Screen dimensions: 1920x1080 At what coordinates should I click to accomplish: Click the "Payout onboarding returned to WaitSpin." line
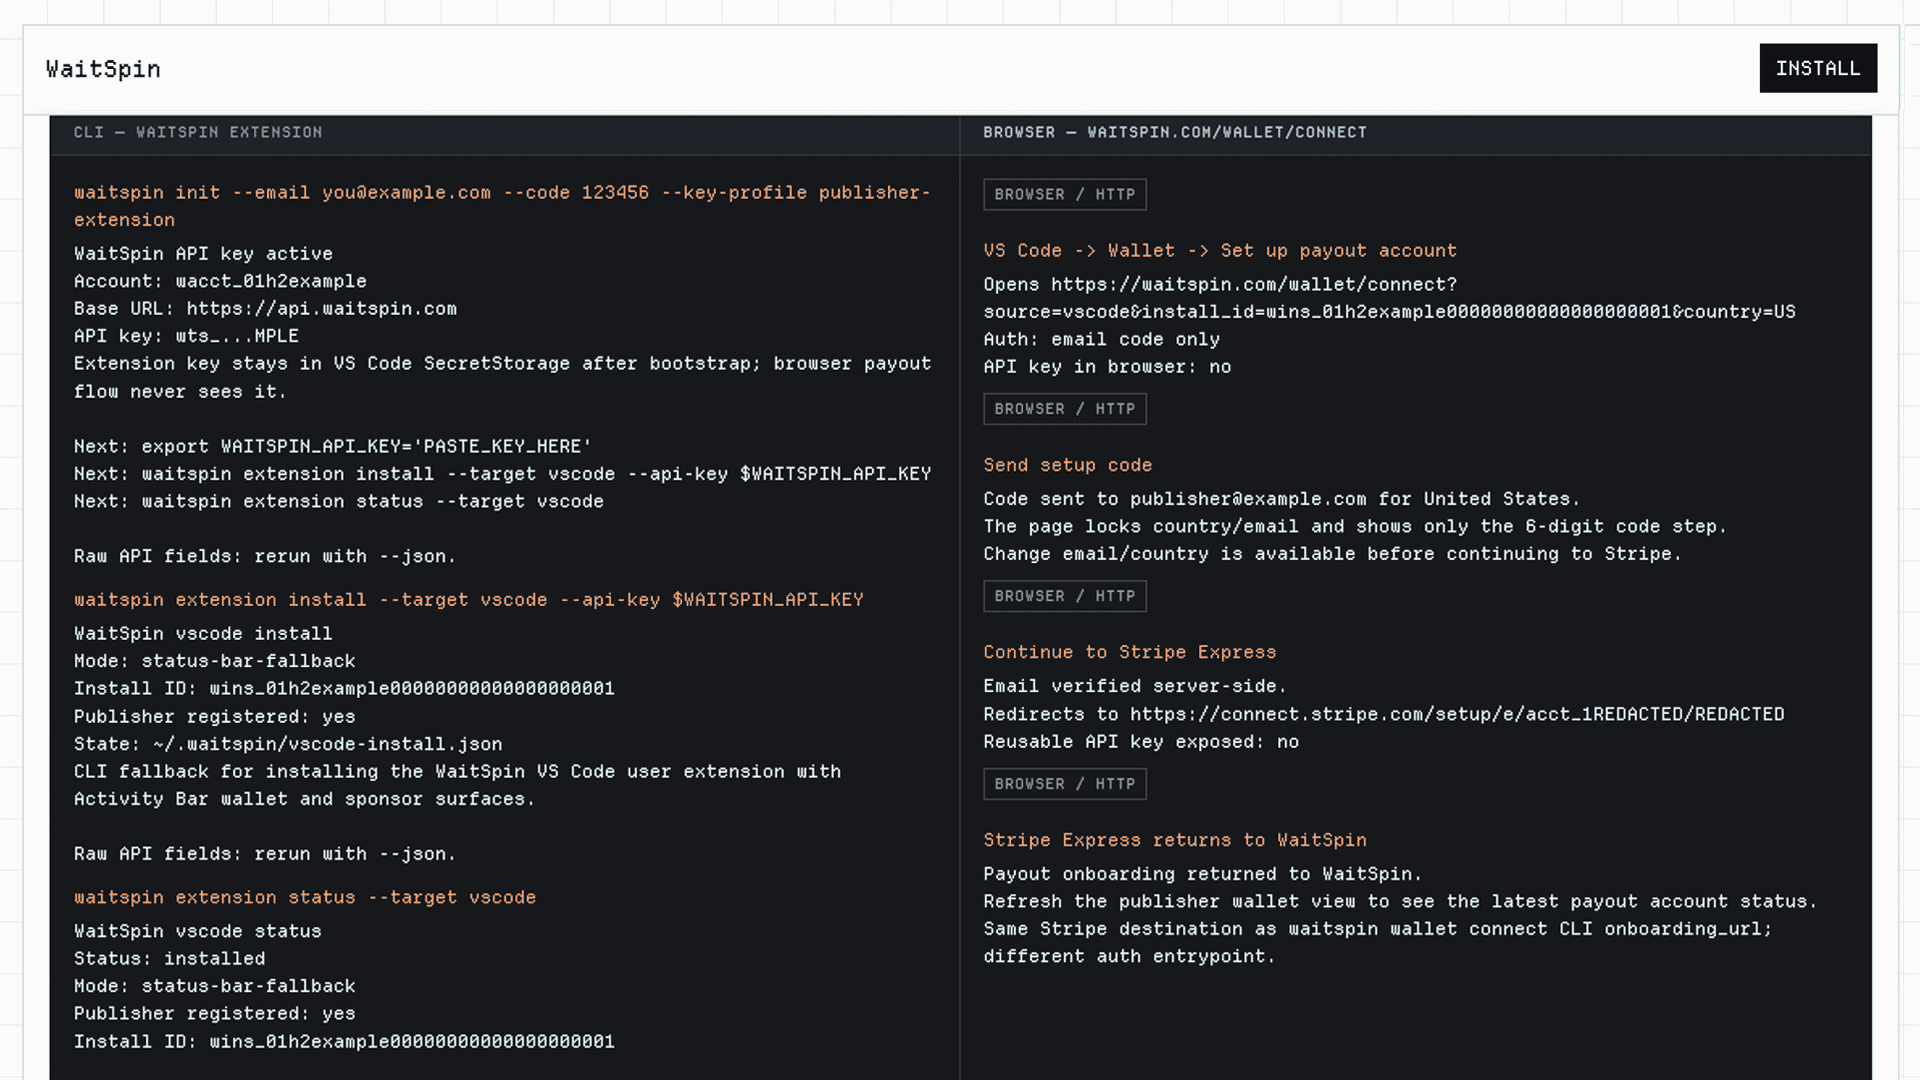tap(1203, 874)
